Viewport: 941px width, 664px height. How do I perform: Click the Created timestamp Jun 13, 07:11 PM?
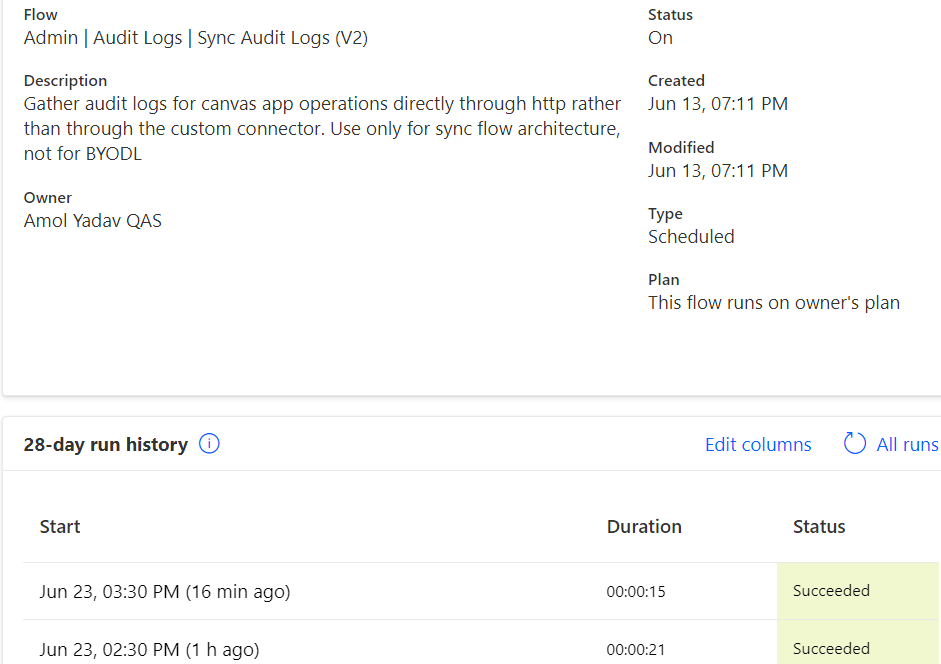pos(718,103)
